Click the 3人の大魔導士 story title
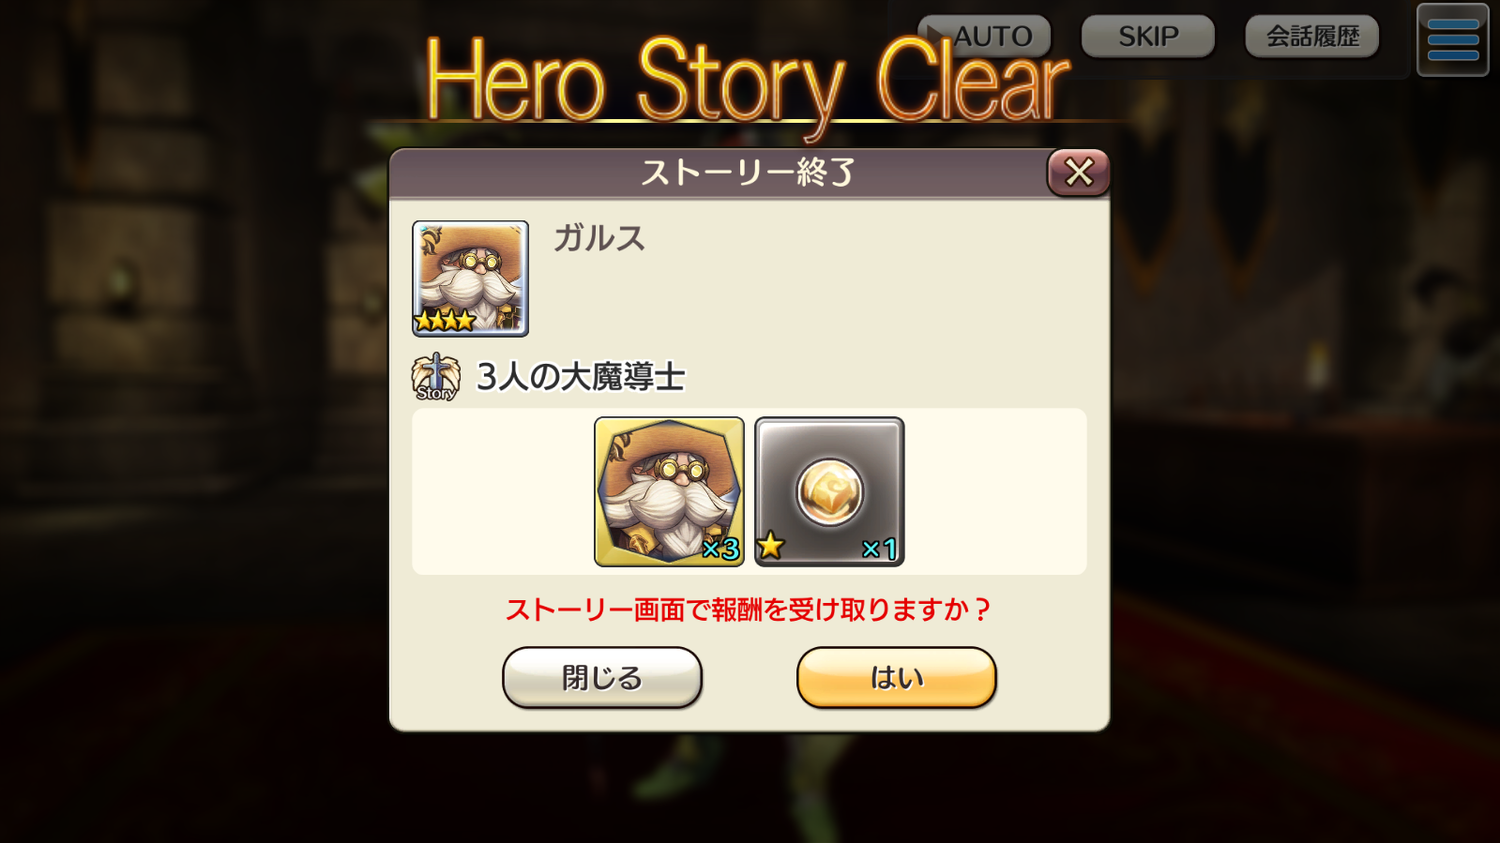1500x843 pixels. click(x=581, y=377)
